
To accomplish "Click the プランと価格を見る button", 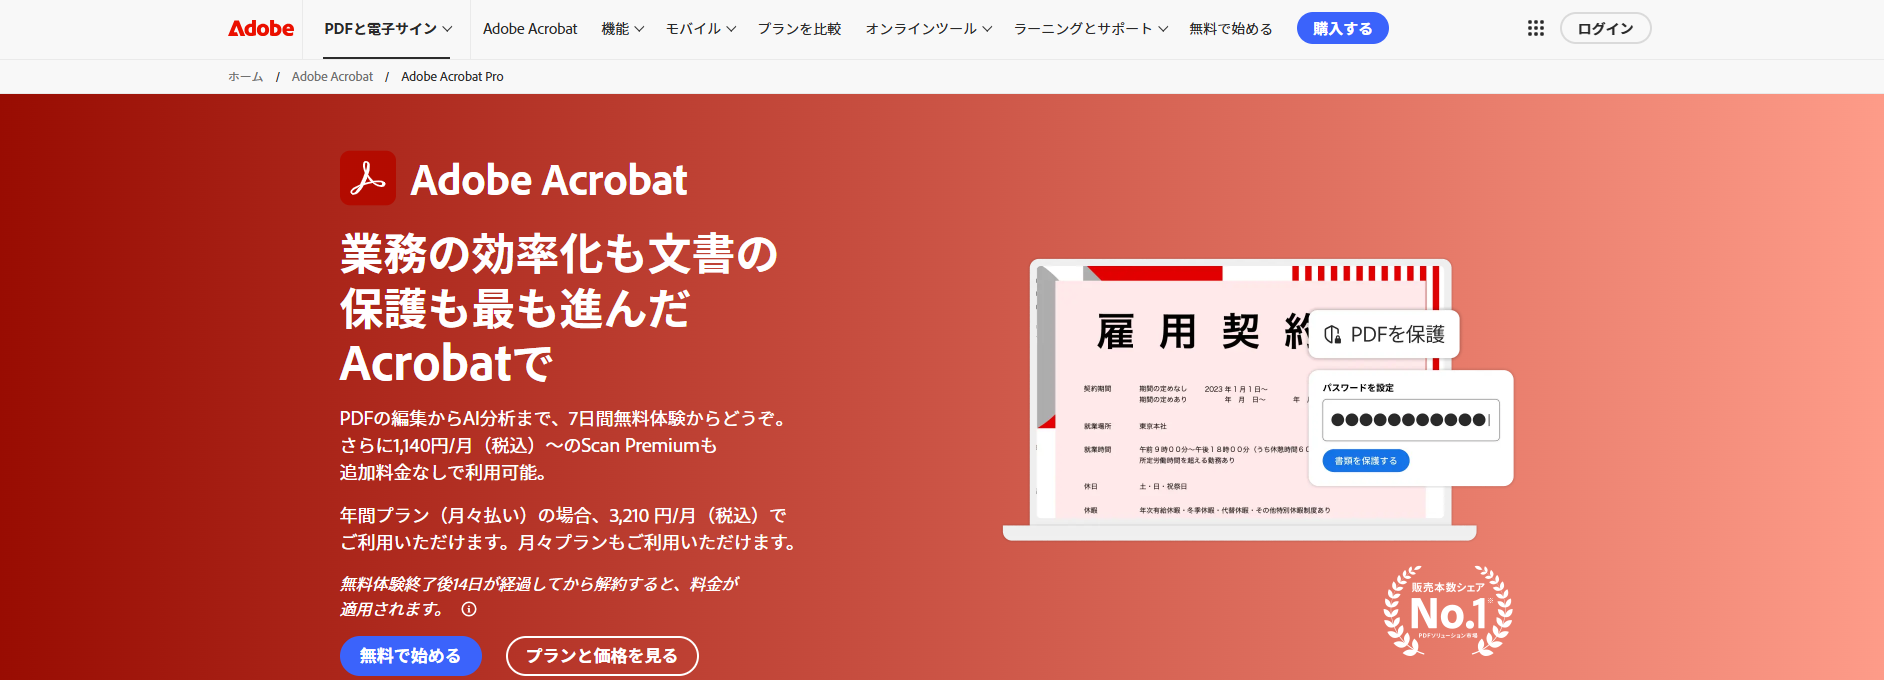I will click(x=602, y=656).
